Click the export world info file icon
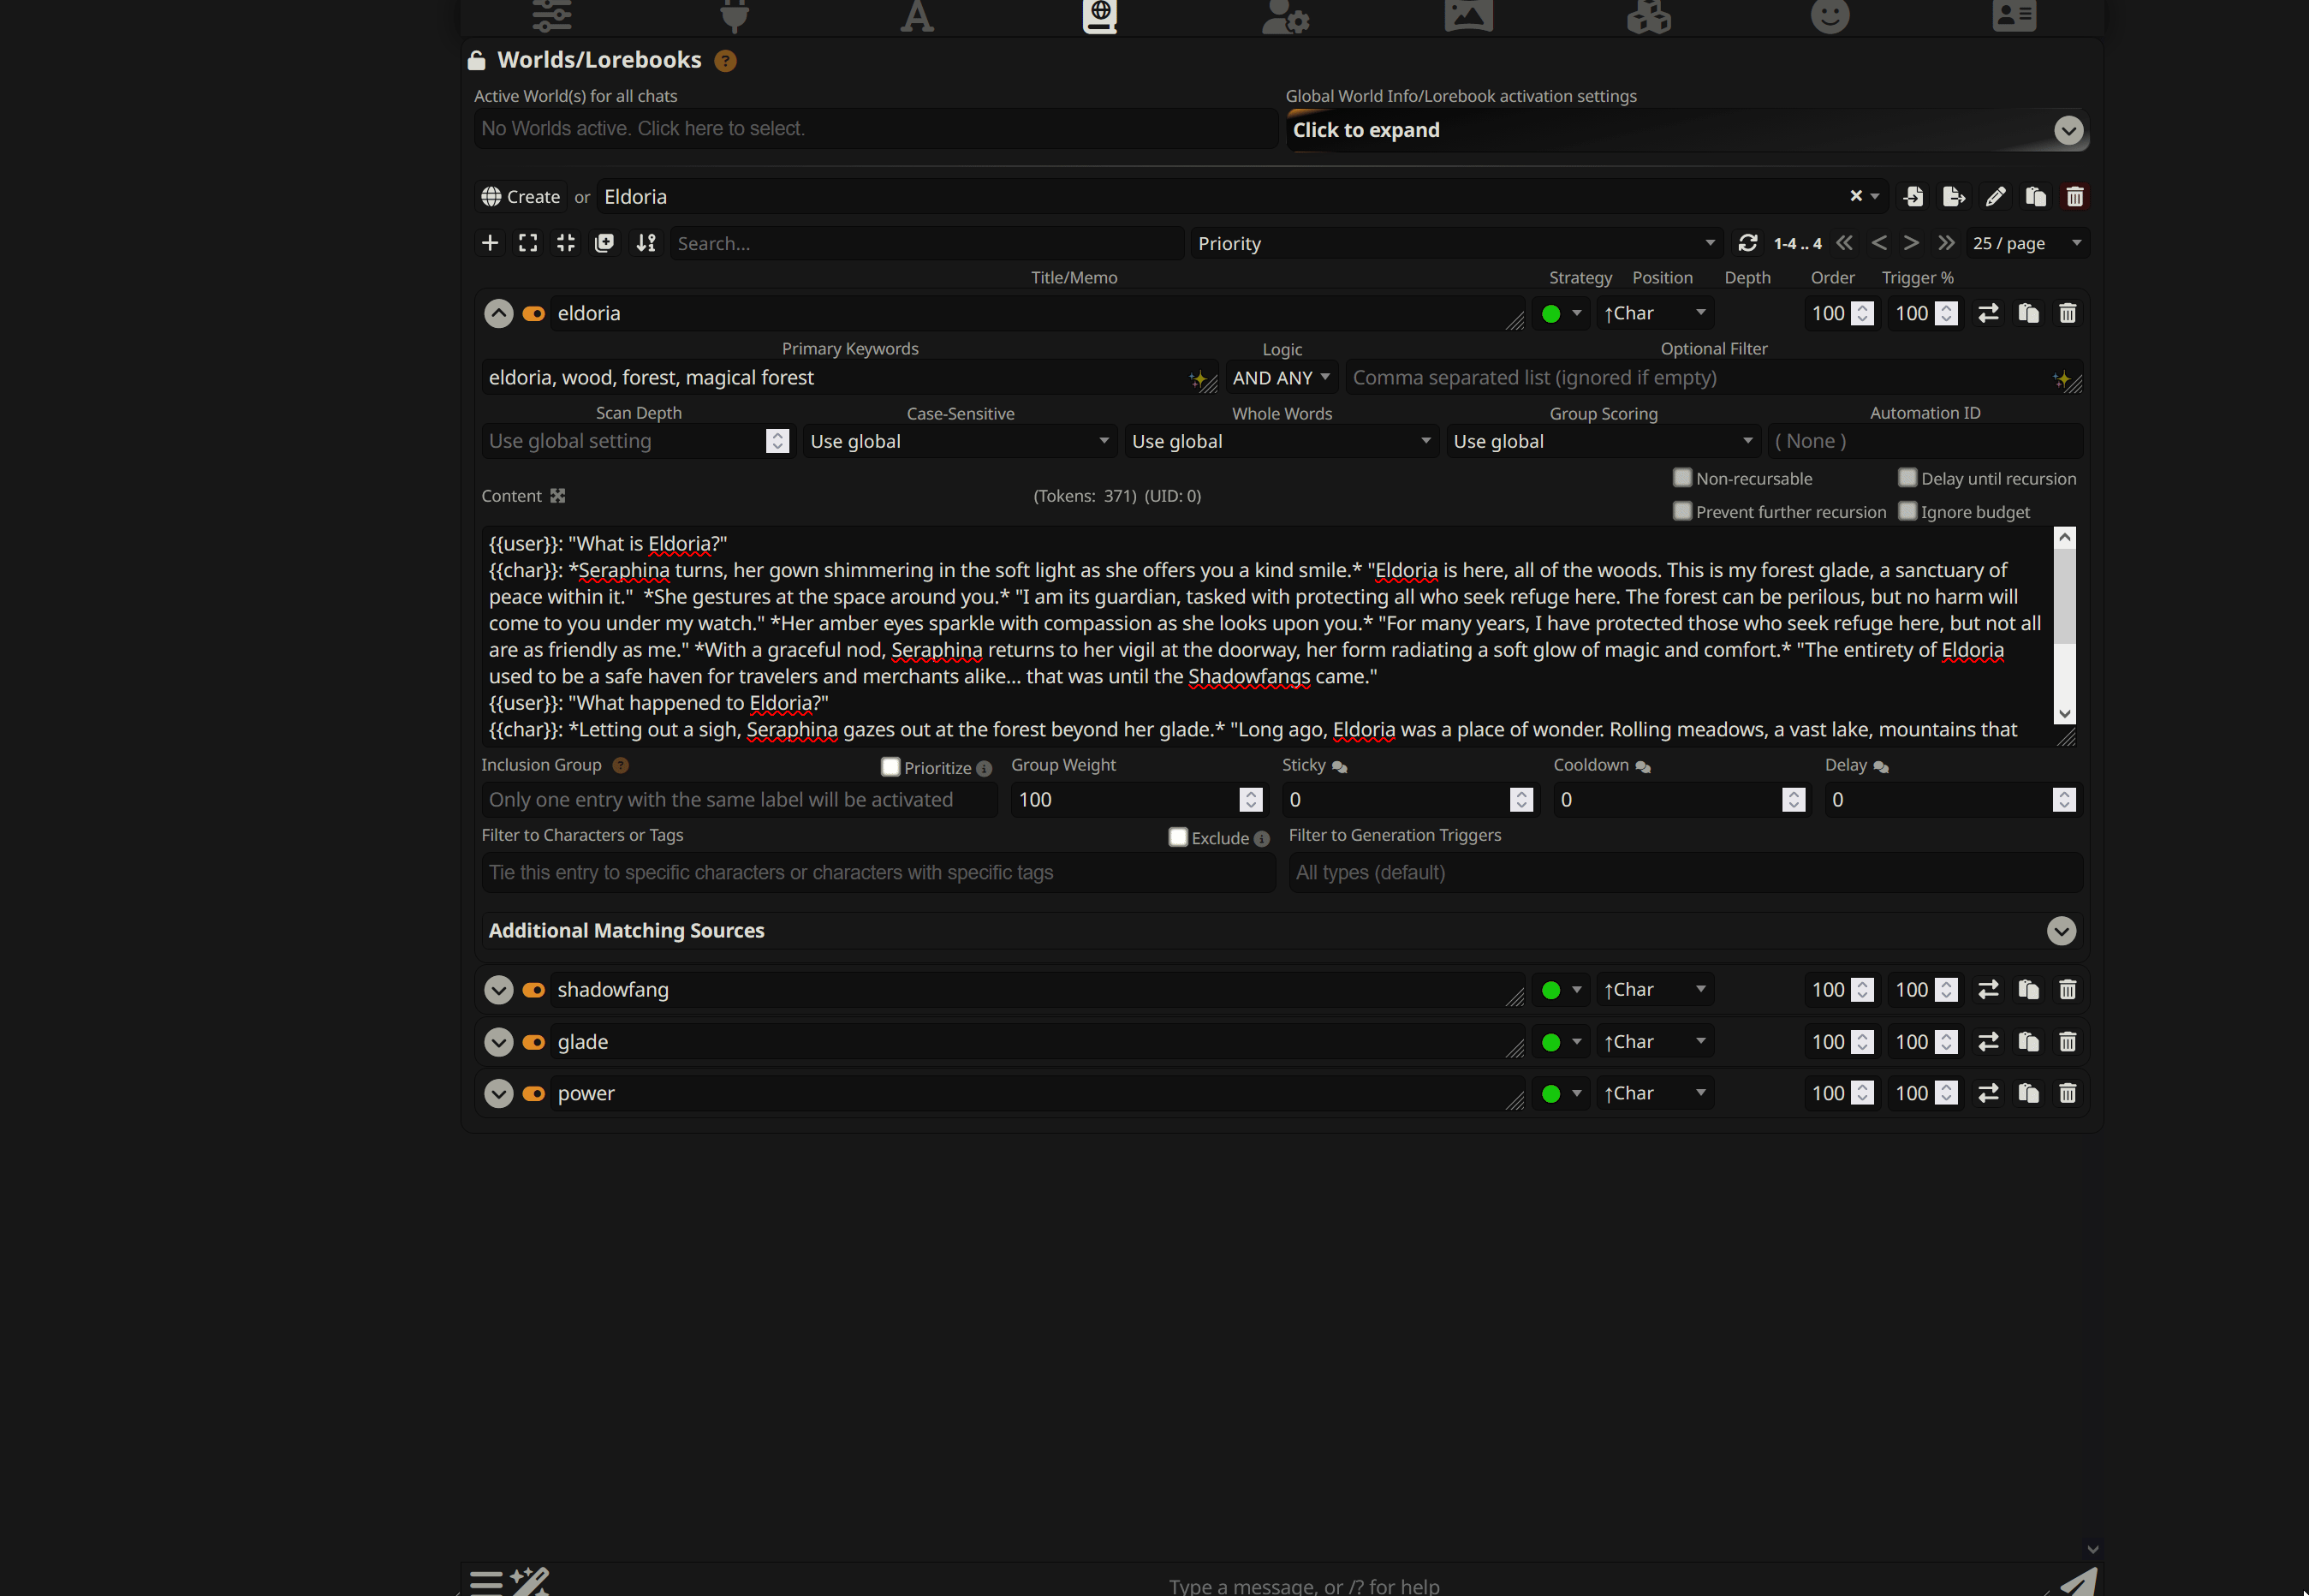This screenshot has height=1596, width=2309. (x=1954, y=196)
